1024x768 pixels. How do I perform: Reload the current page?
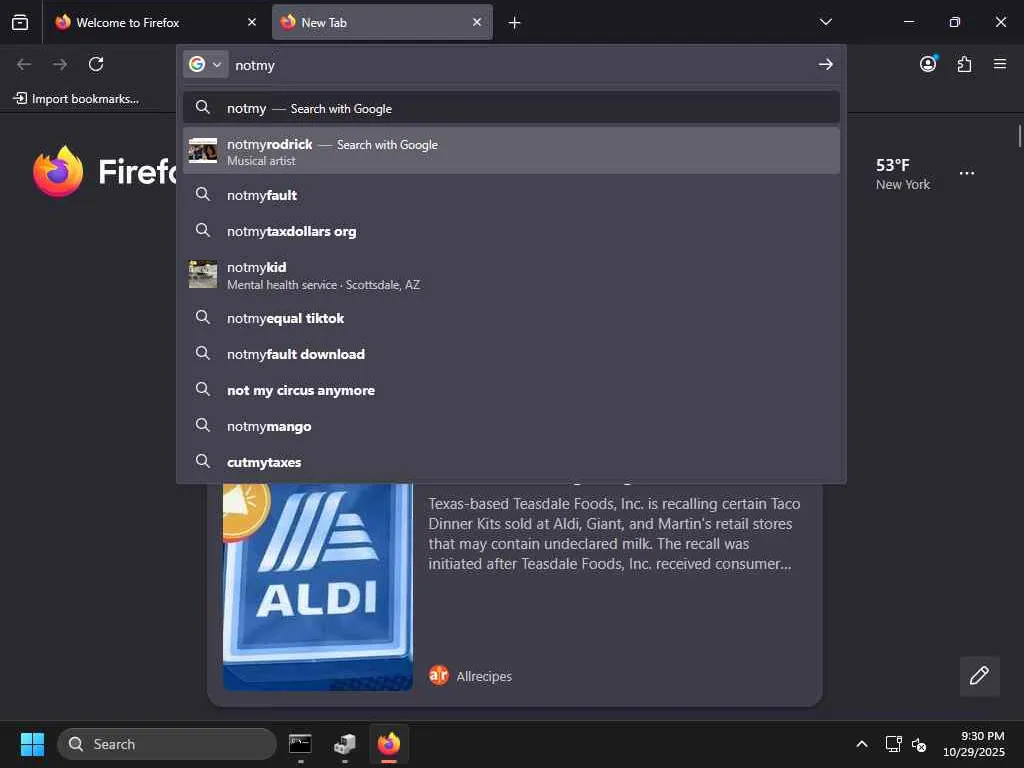(96, 64)
